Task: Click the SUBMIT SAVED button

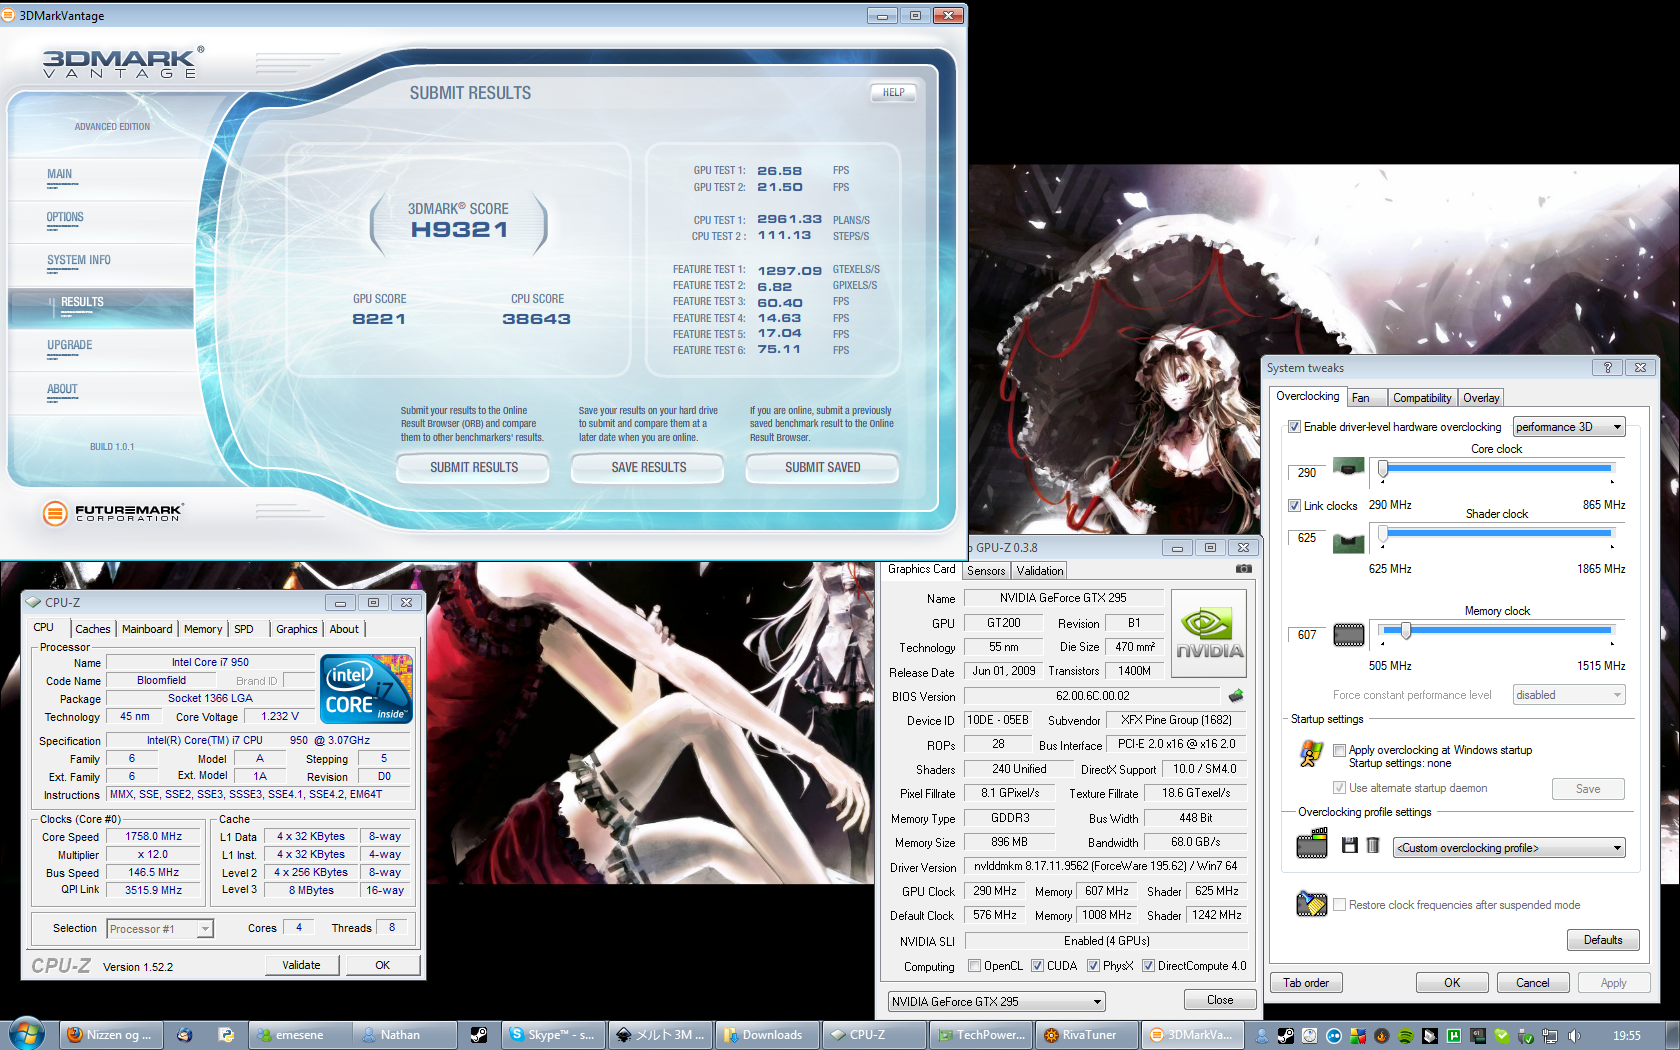Action: 822,467
